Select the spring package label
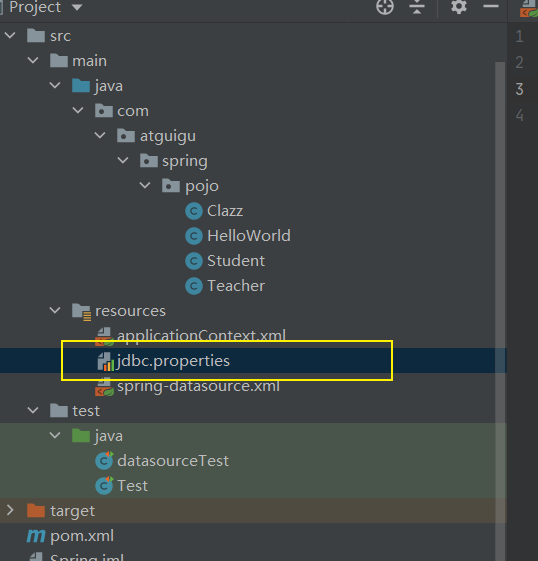 click(x=185, y=162)
